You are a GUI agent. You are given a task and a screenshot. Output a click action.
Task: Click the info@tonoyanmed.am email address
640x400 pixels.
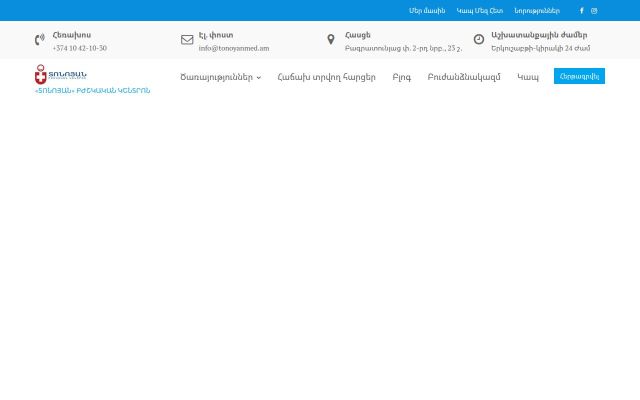234,48
